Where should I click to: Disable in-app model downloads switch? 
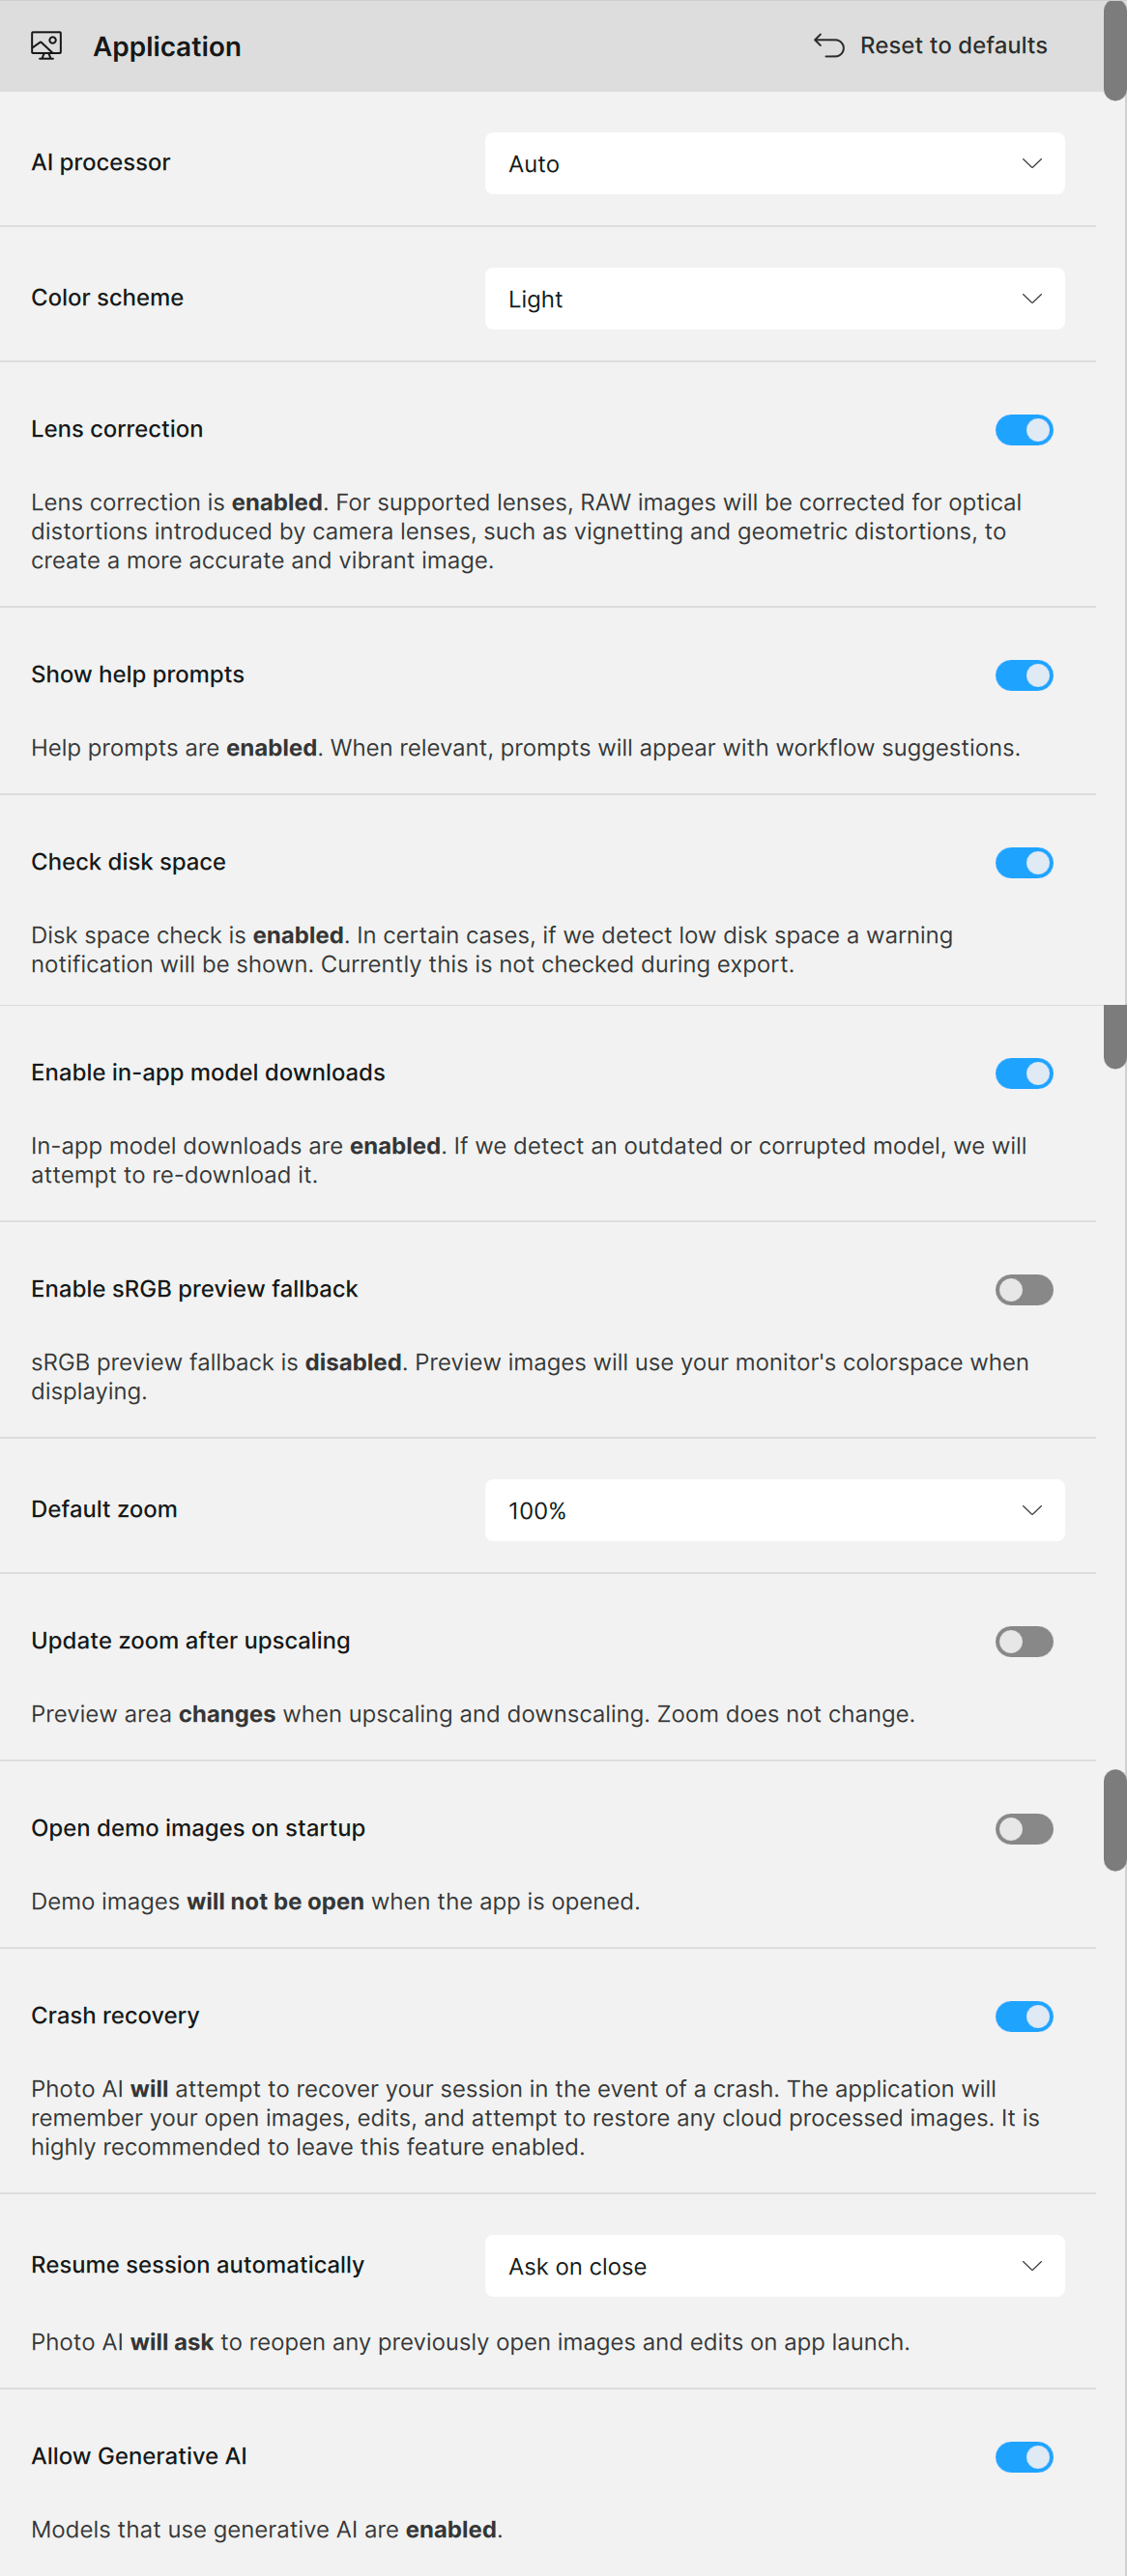pos(1024,1074)
